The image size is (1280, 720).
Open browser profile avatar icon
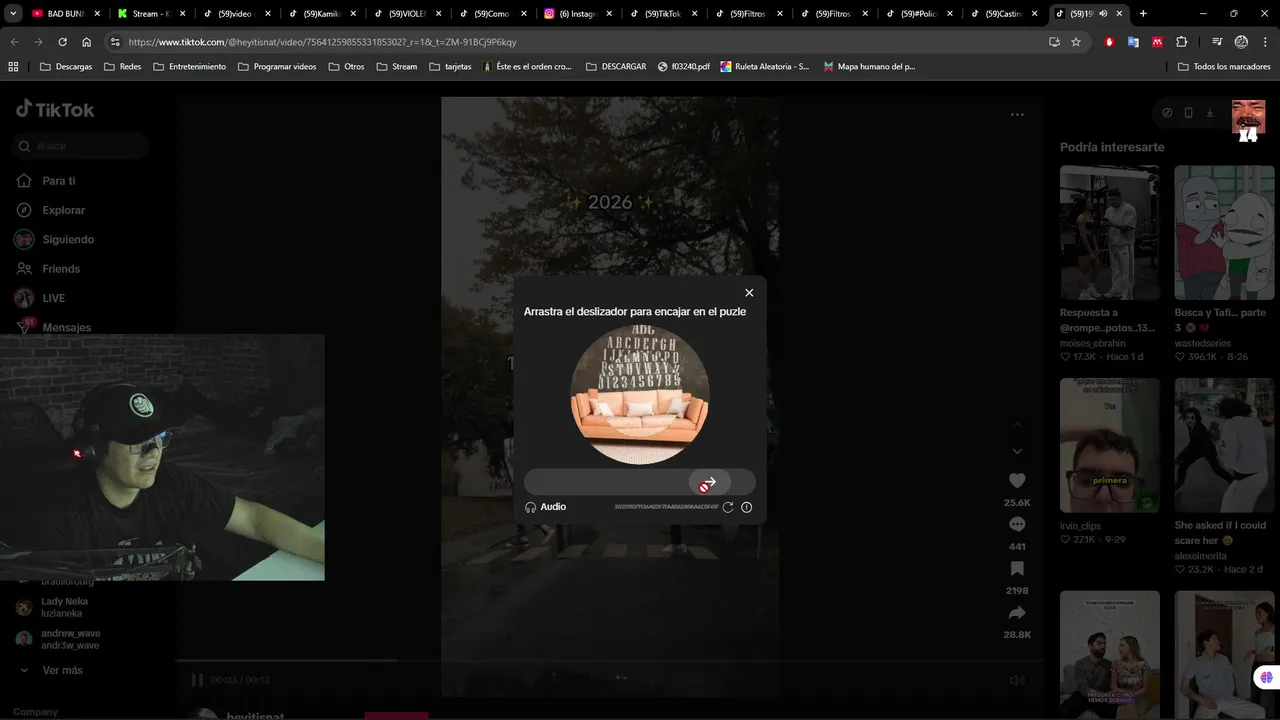(x=1241, y=42)
